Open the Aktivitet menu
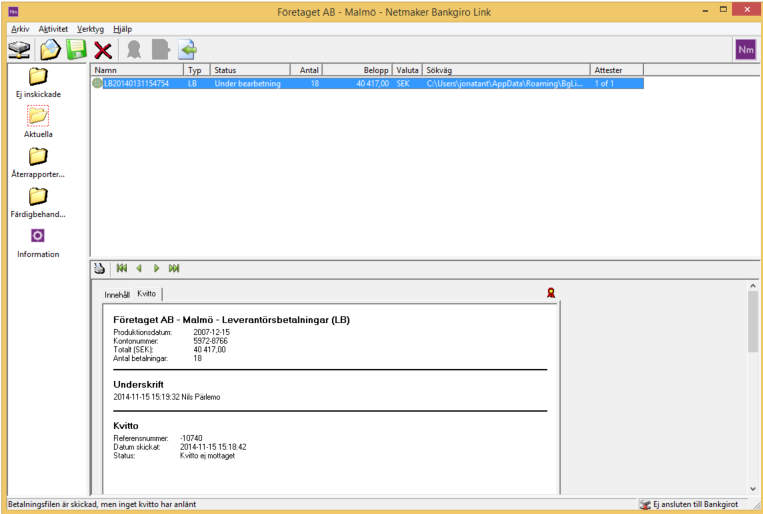Screen dimensions: 763x514 53,29
